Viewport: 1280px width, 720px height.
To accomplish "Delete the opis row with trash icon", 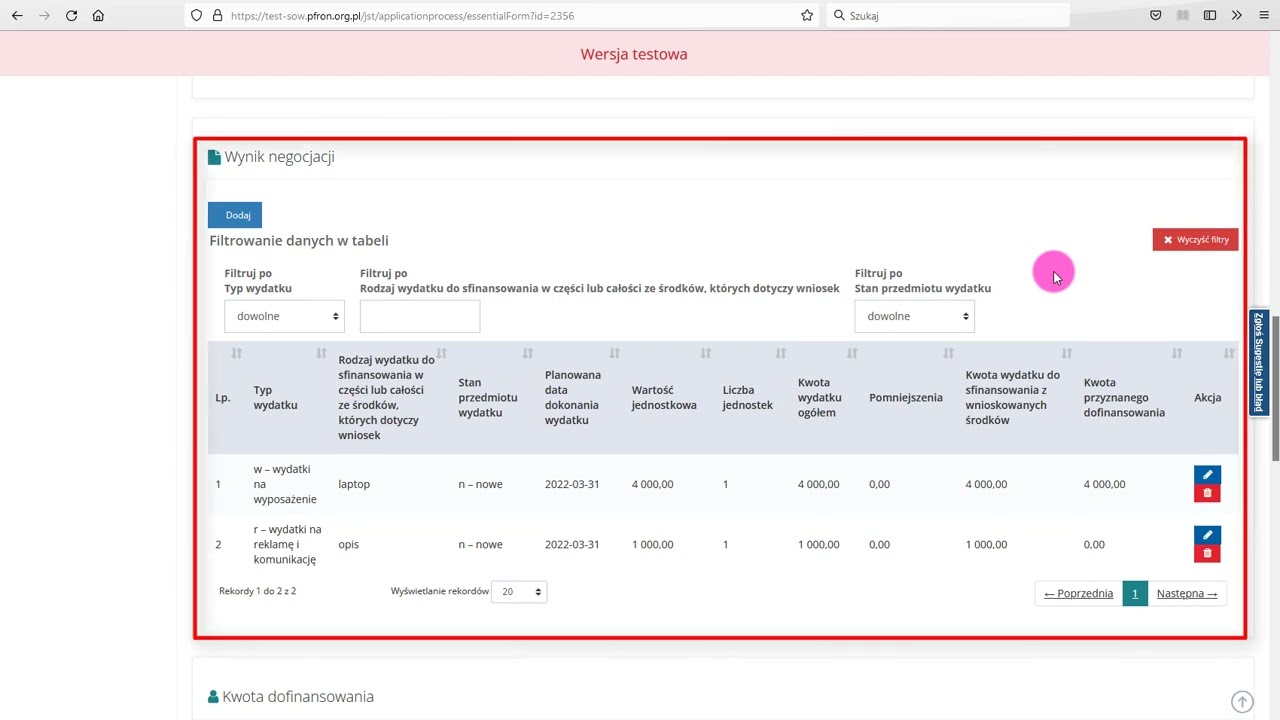I will click(1207, 553).
